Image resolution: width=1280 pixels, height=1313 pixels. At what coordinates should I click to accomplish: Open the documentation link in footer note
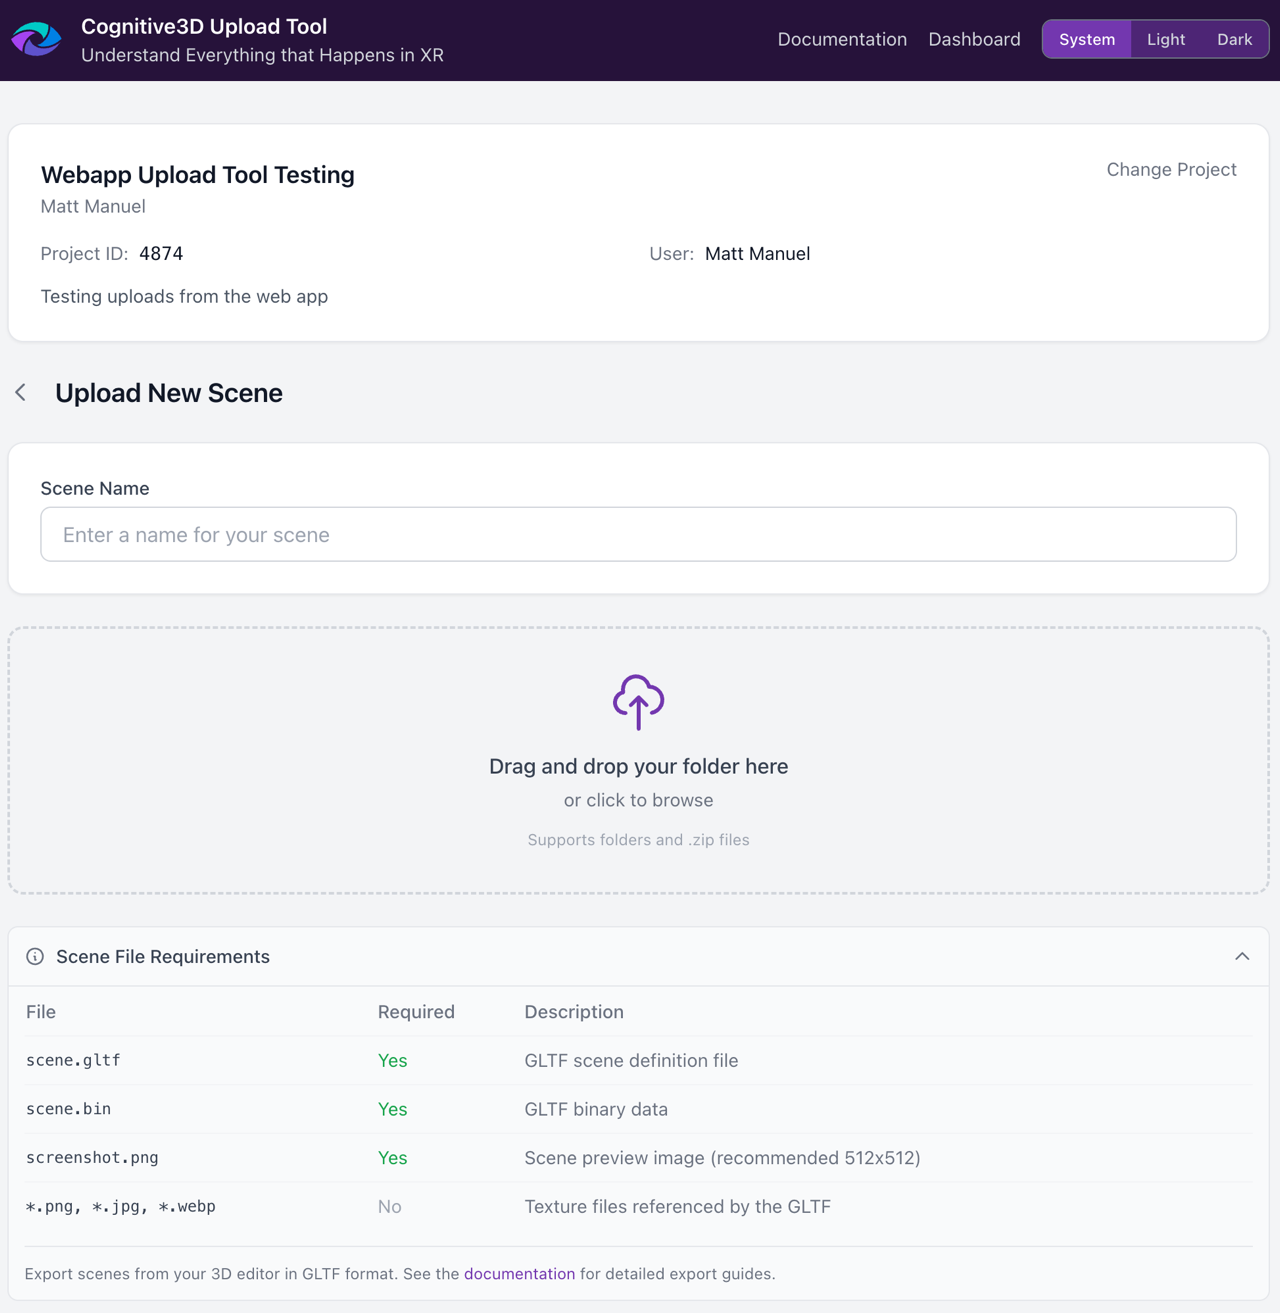[x=519, y=1274]
